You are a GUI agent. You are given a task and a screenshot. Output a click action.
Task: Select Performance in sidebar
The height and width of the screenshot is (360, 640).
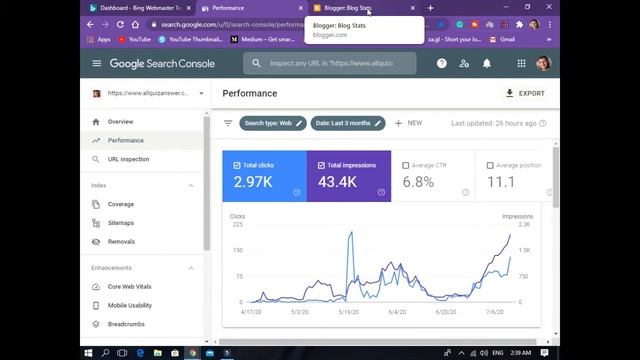pos(141,140)
